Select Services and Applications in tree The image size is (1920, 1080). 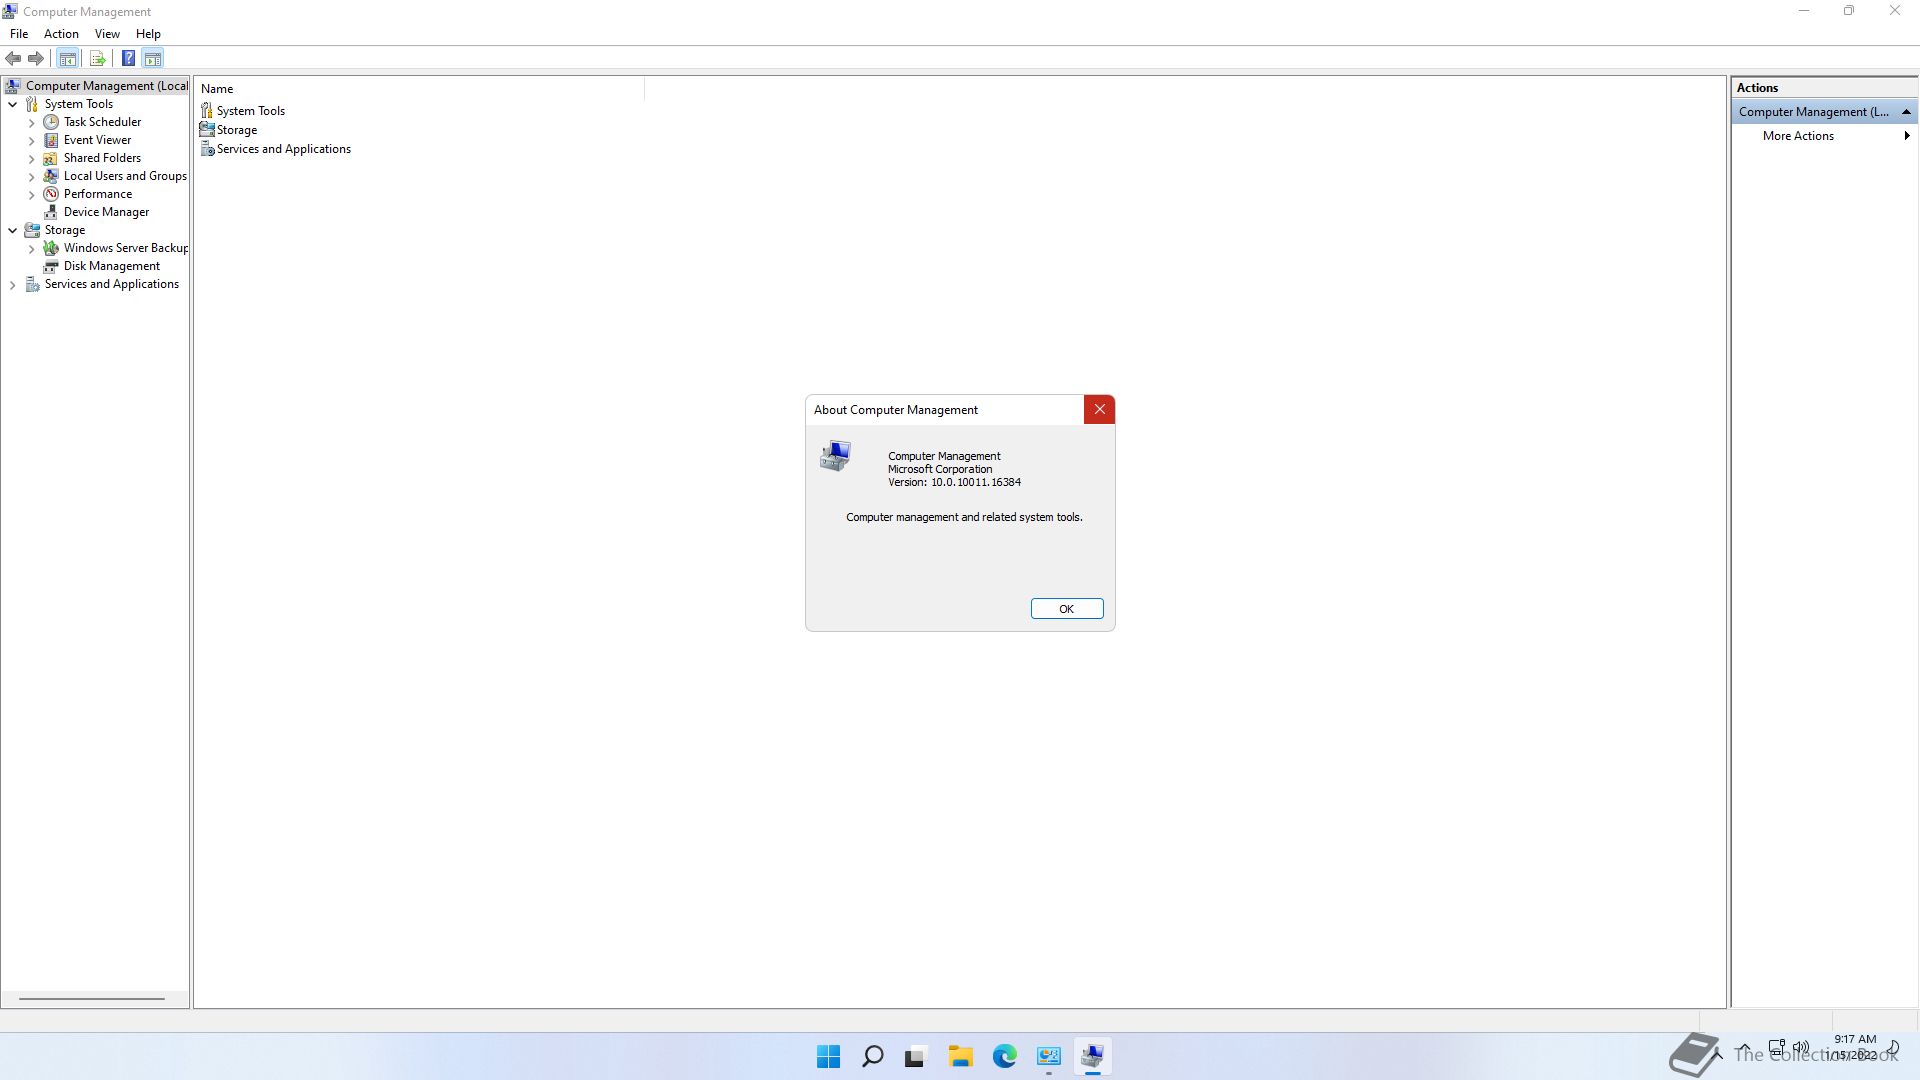click(x=111, y=284)
